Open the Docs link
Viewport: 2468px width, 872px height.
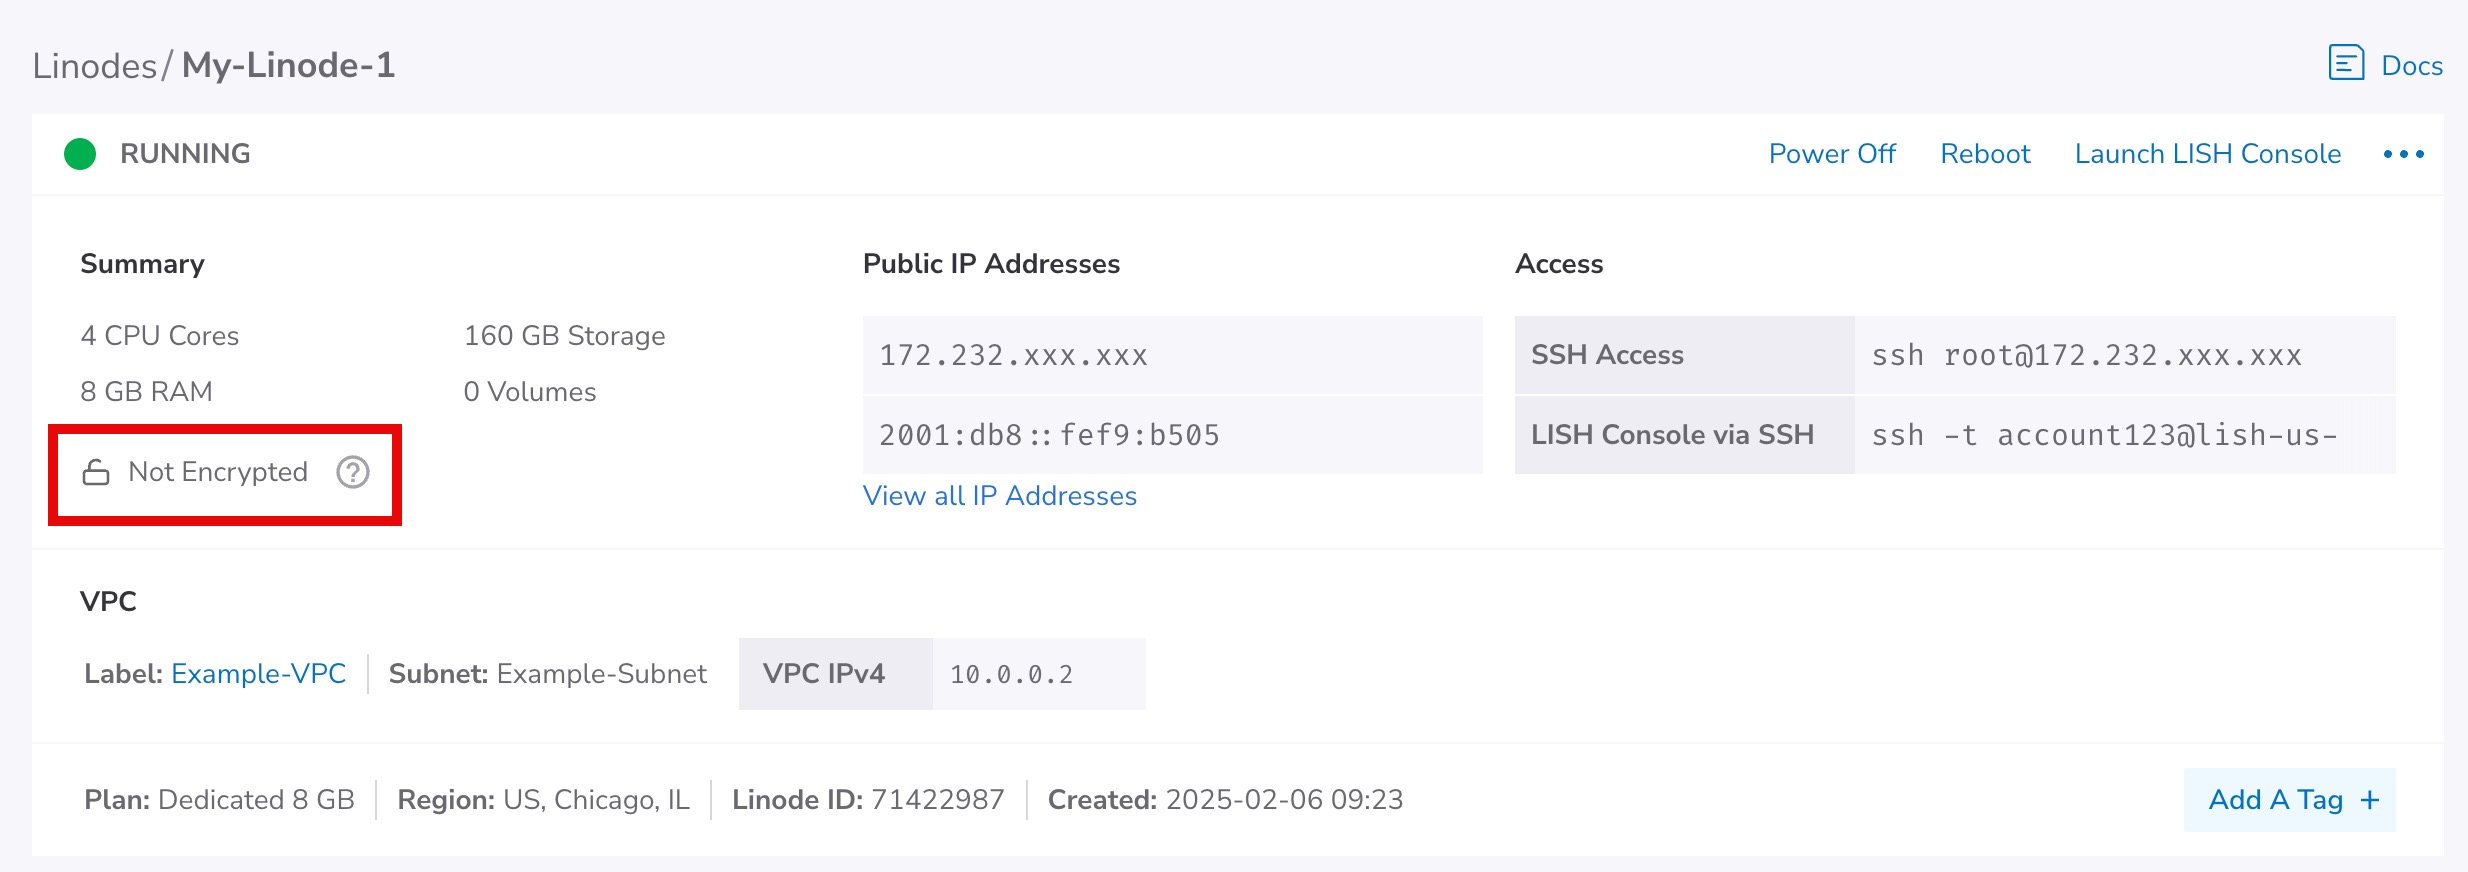(2411, 66)
